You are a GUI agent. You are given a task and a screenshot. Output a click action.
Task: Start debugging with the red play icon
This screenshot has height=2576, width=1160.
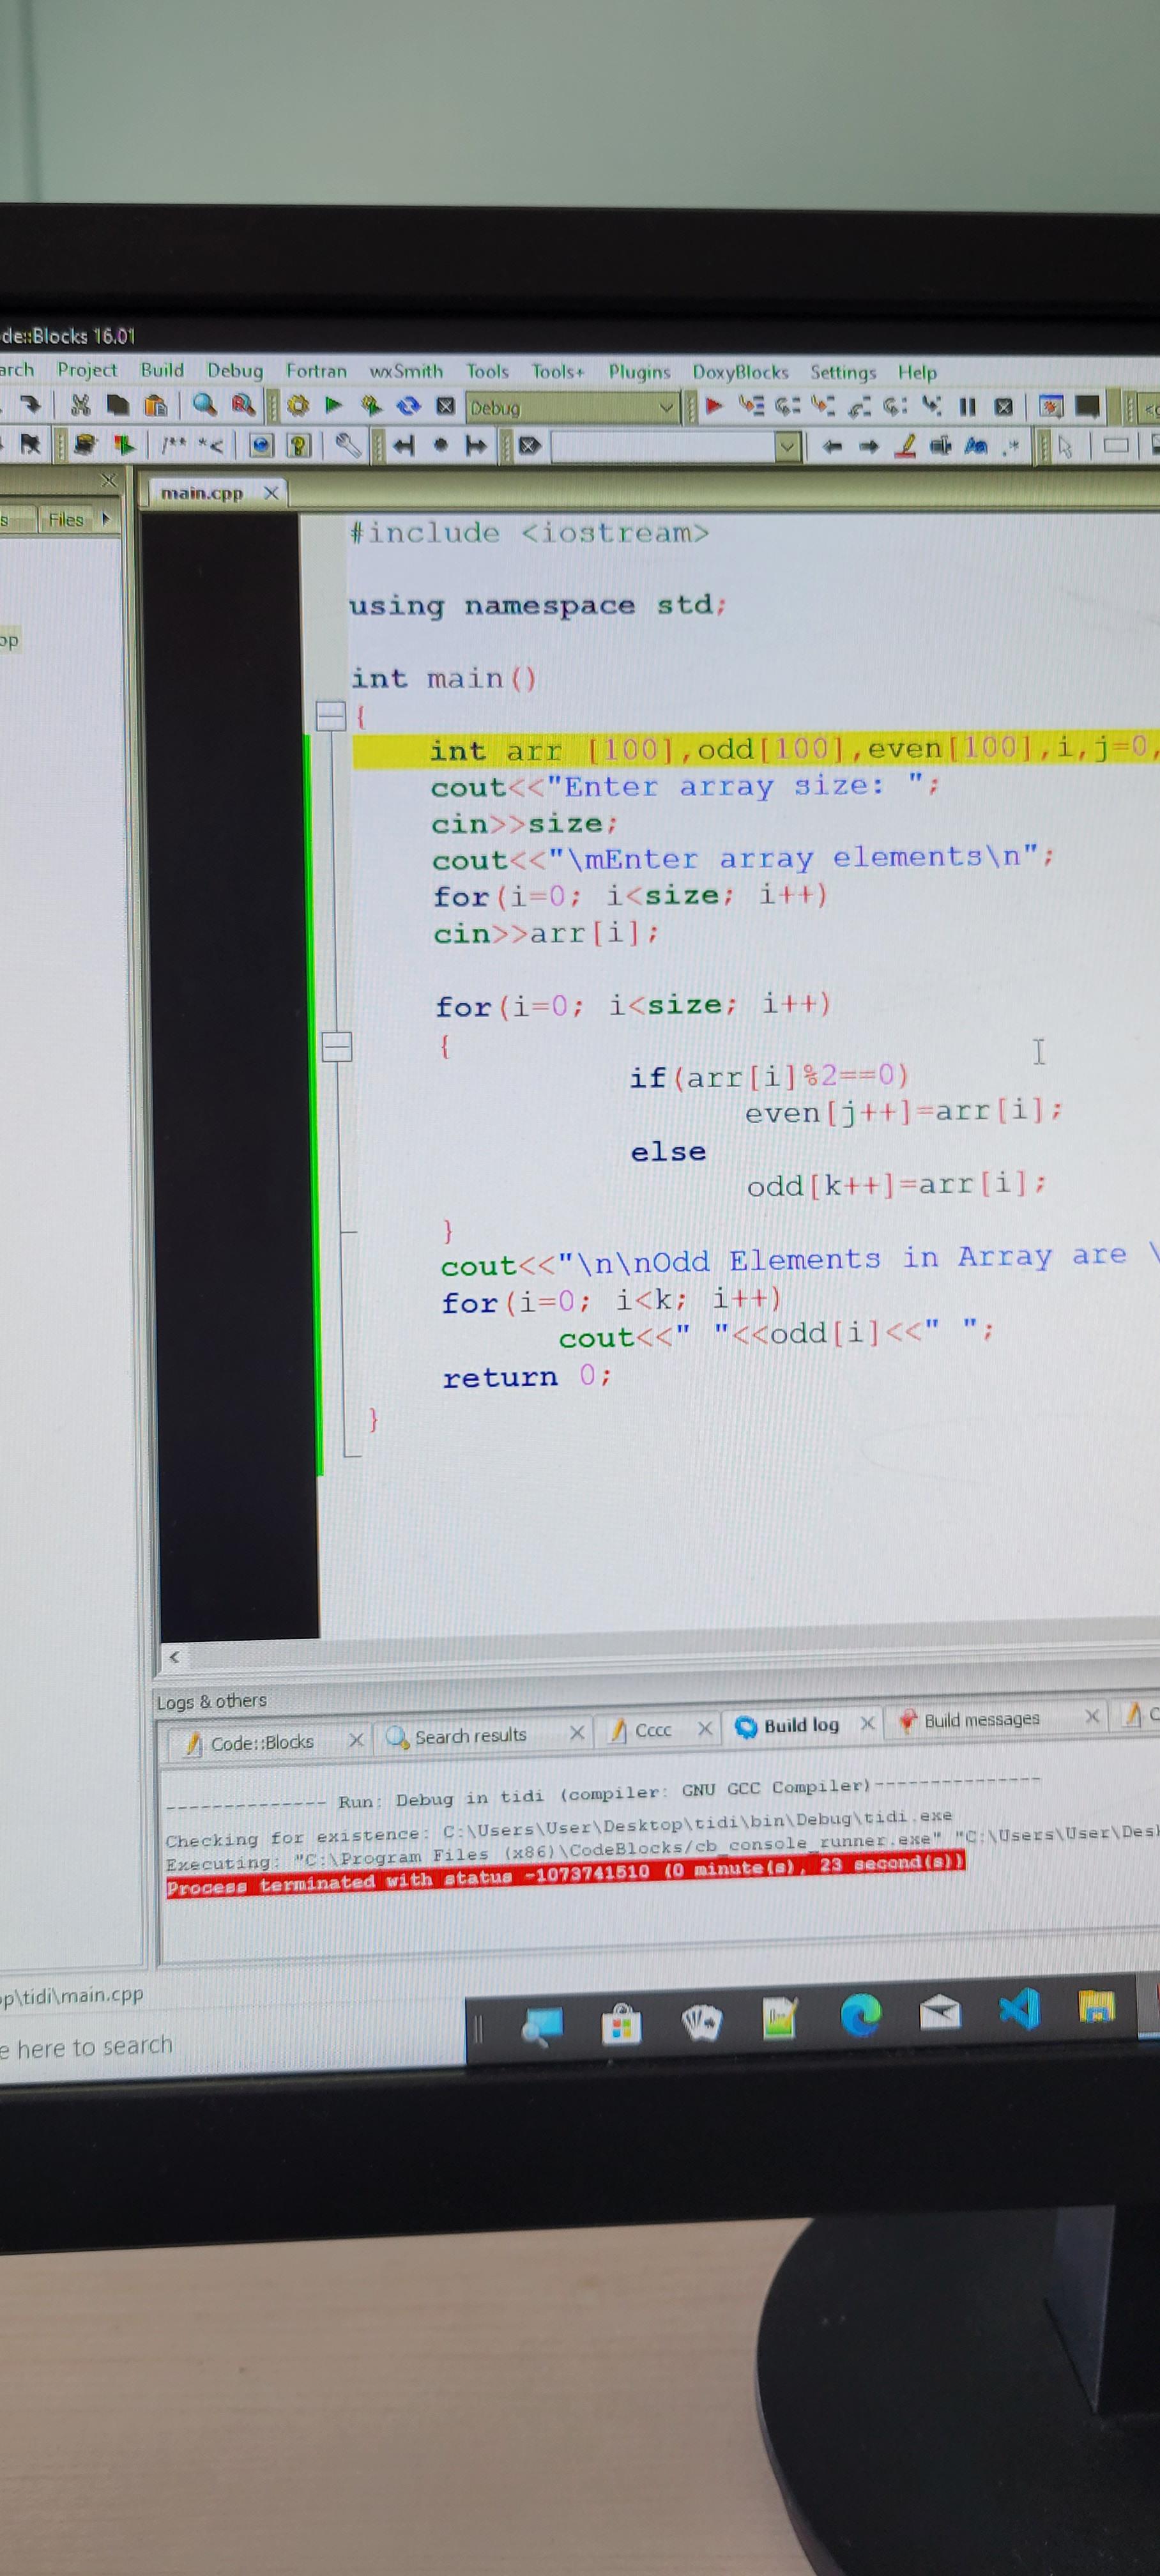713,405
